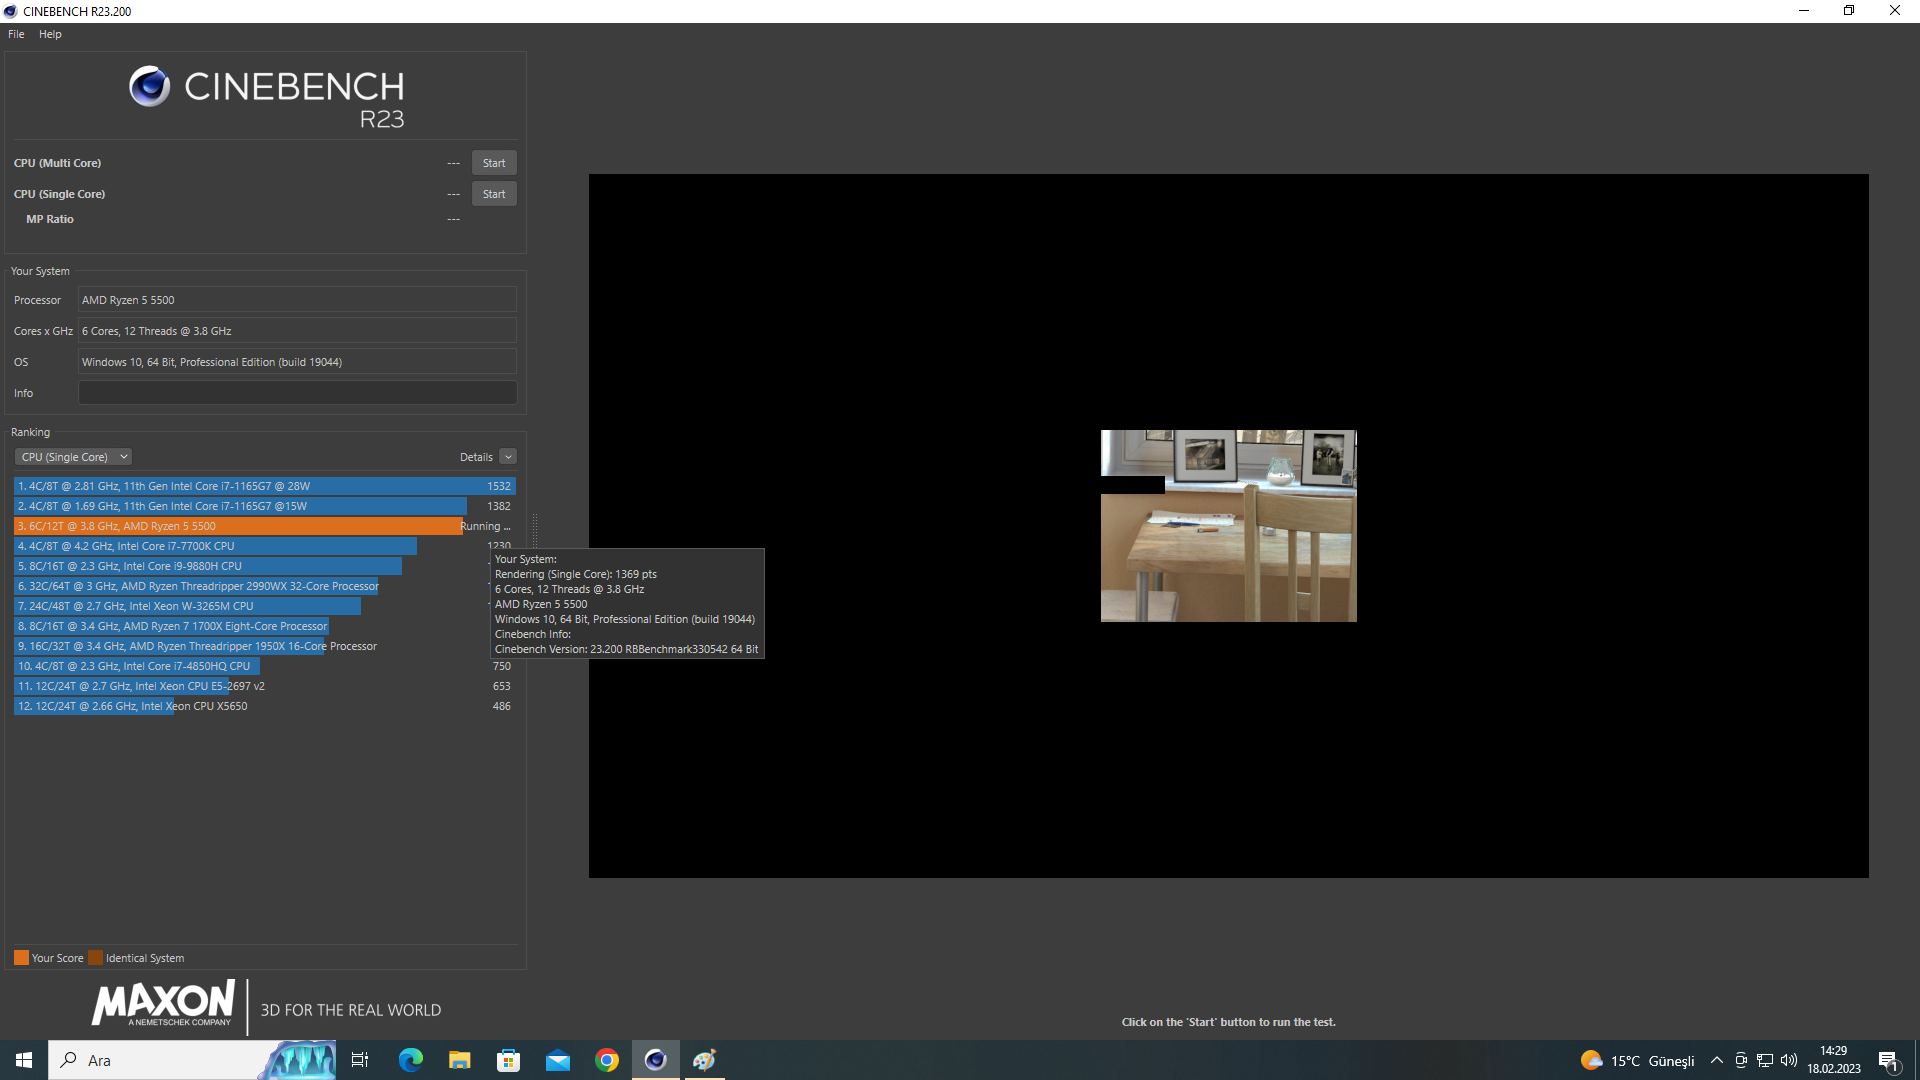
Task: Switch to the Cinebench taskbar icon
Action: click(656, 1060)
